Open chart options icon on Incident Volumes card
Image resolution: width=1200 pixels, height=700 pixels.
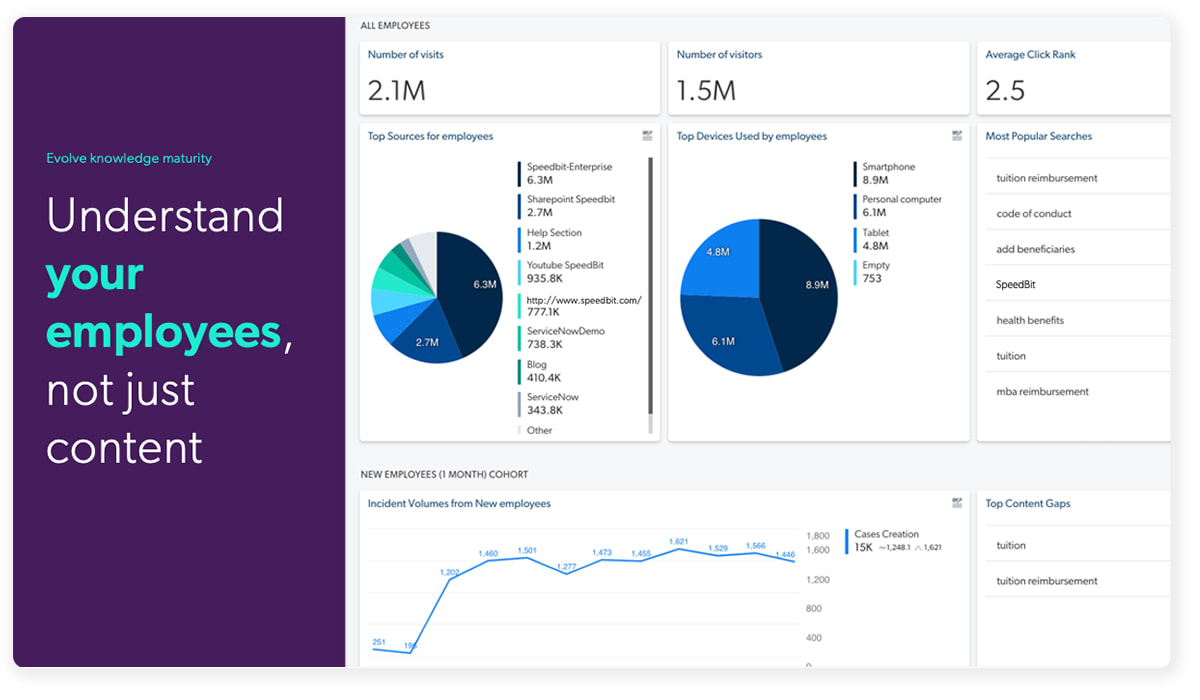957,503
